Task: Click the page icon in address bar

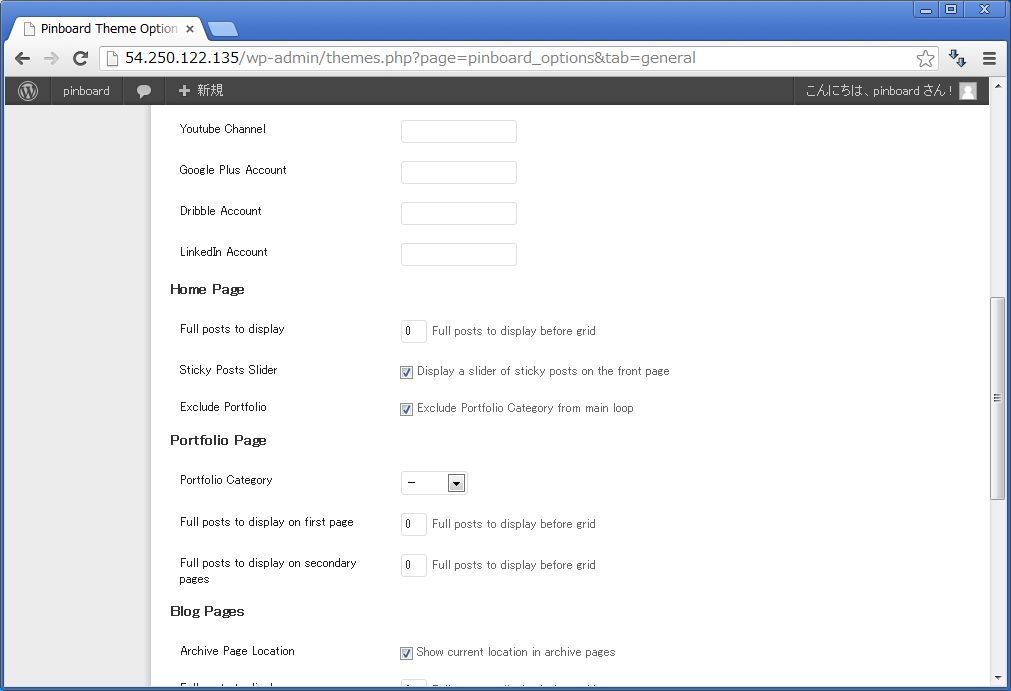Action: point(112,59)
